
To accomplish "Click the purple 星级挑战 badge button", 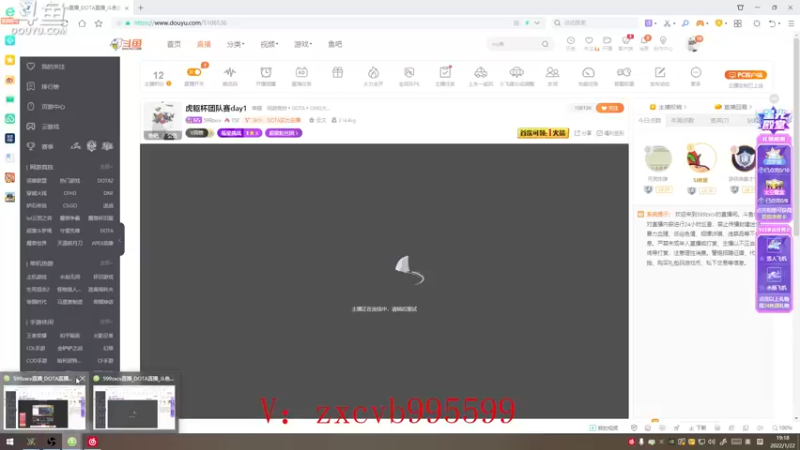I will tap(239, 133).
